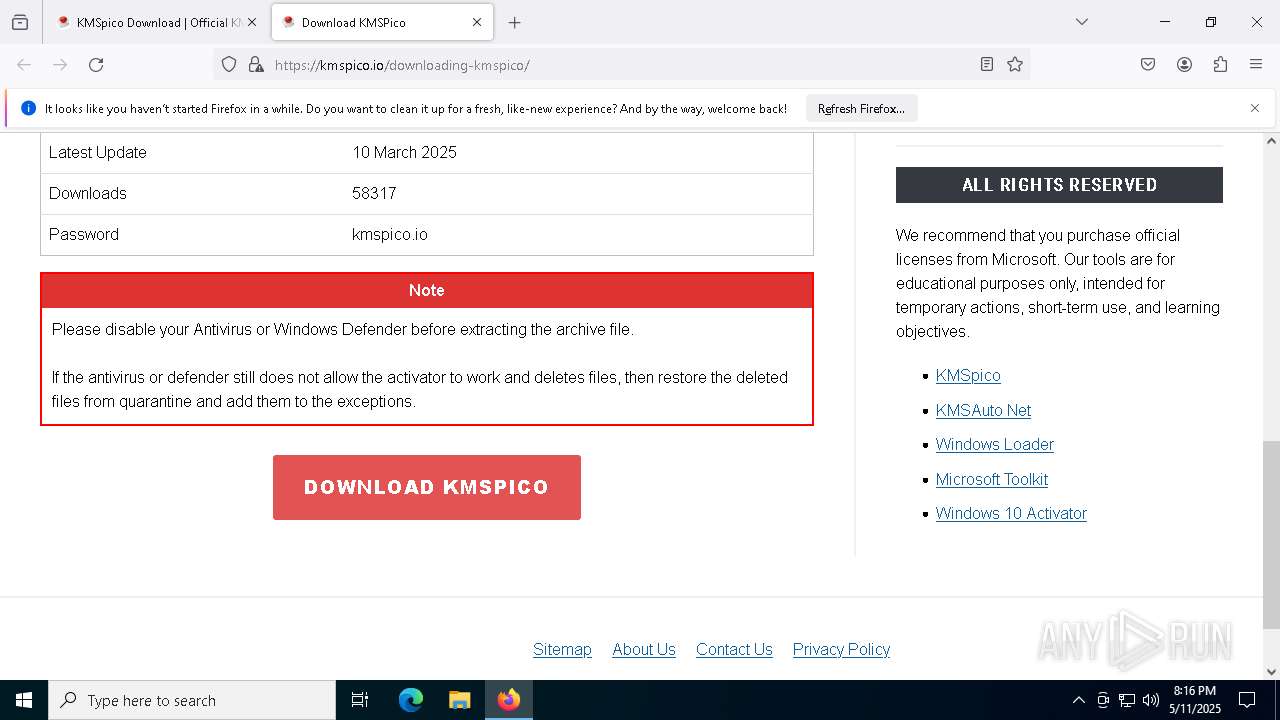
Task: Open the Contact Us footer link
Action: pos(734,649)
